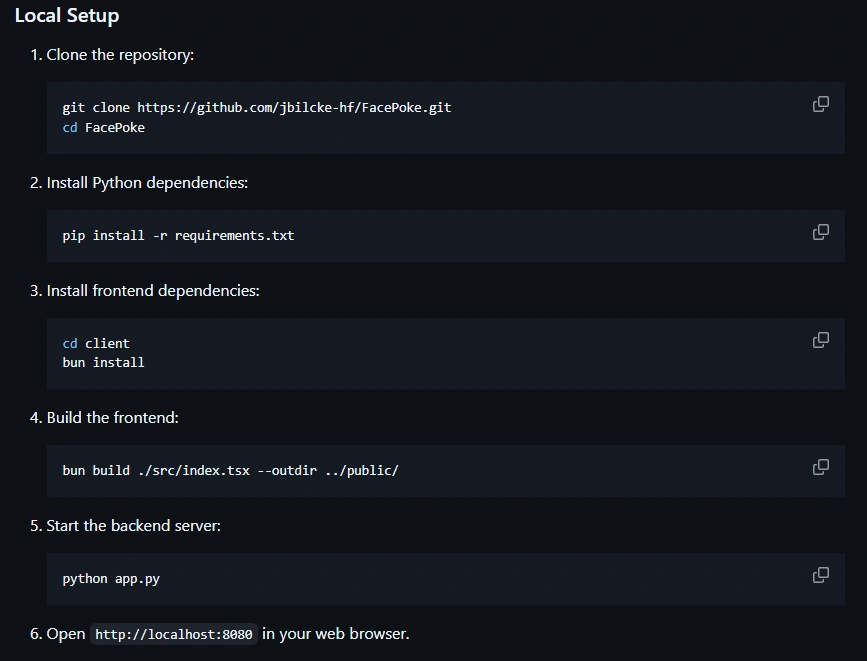Click the 'Install Python dependencies' step text
This screenshot has height=661, width=867.
click(x=147, y=183)
